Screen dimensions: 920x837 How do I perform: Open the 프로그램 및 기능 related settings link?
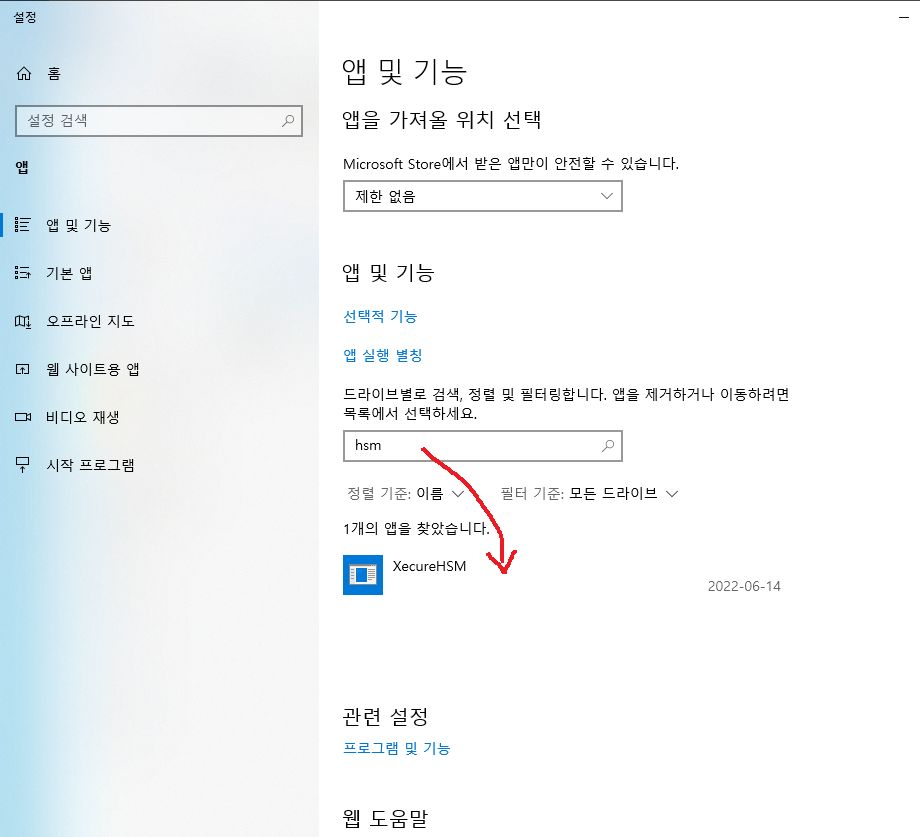point(396,748)
